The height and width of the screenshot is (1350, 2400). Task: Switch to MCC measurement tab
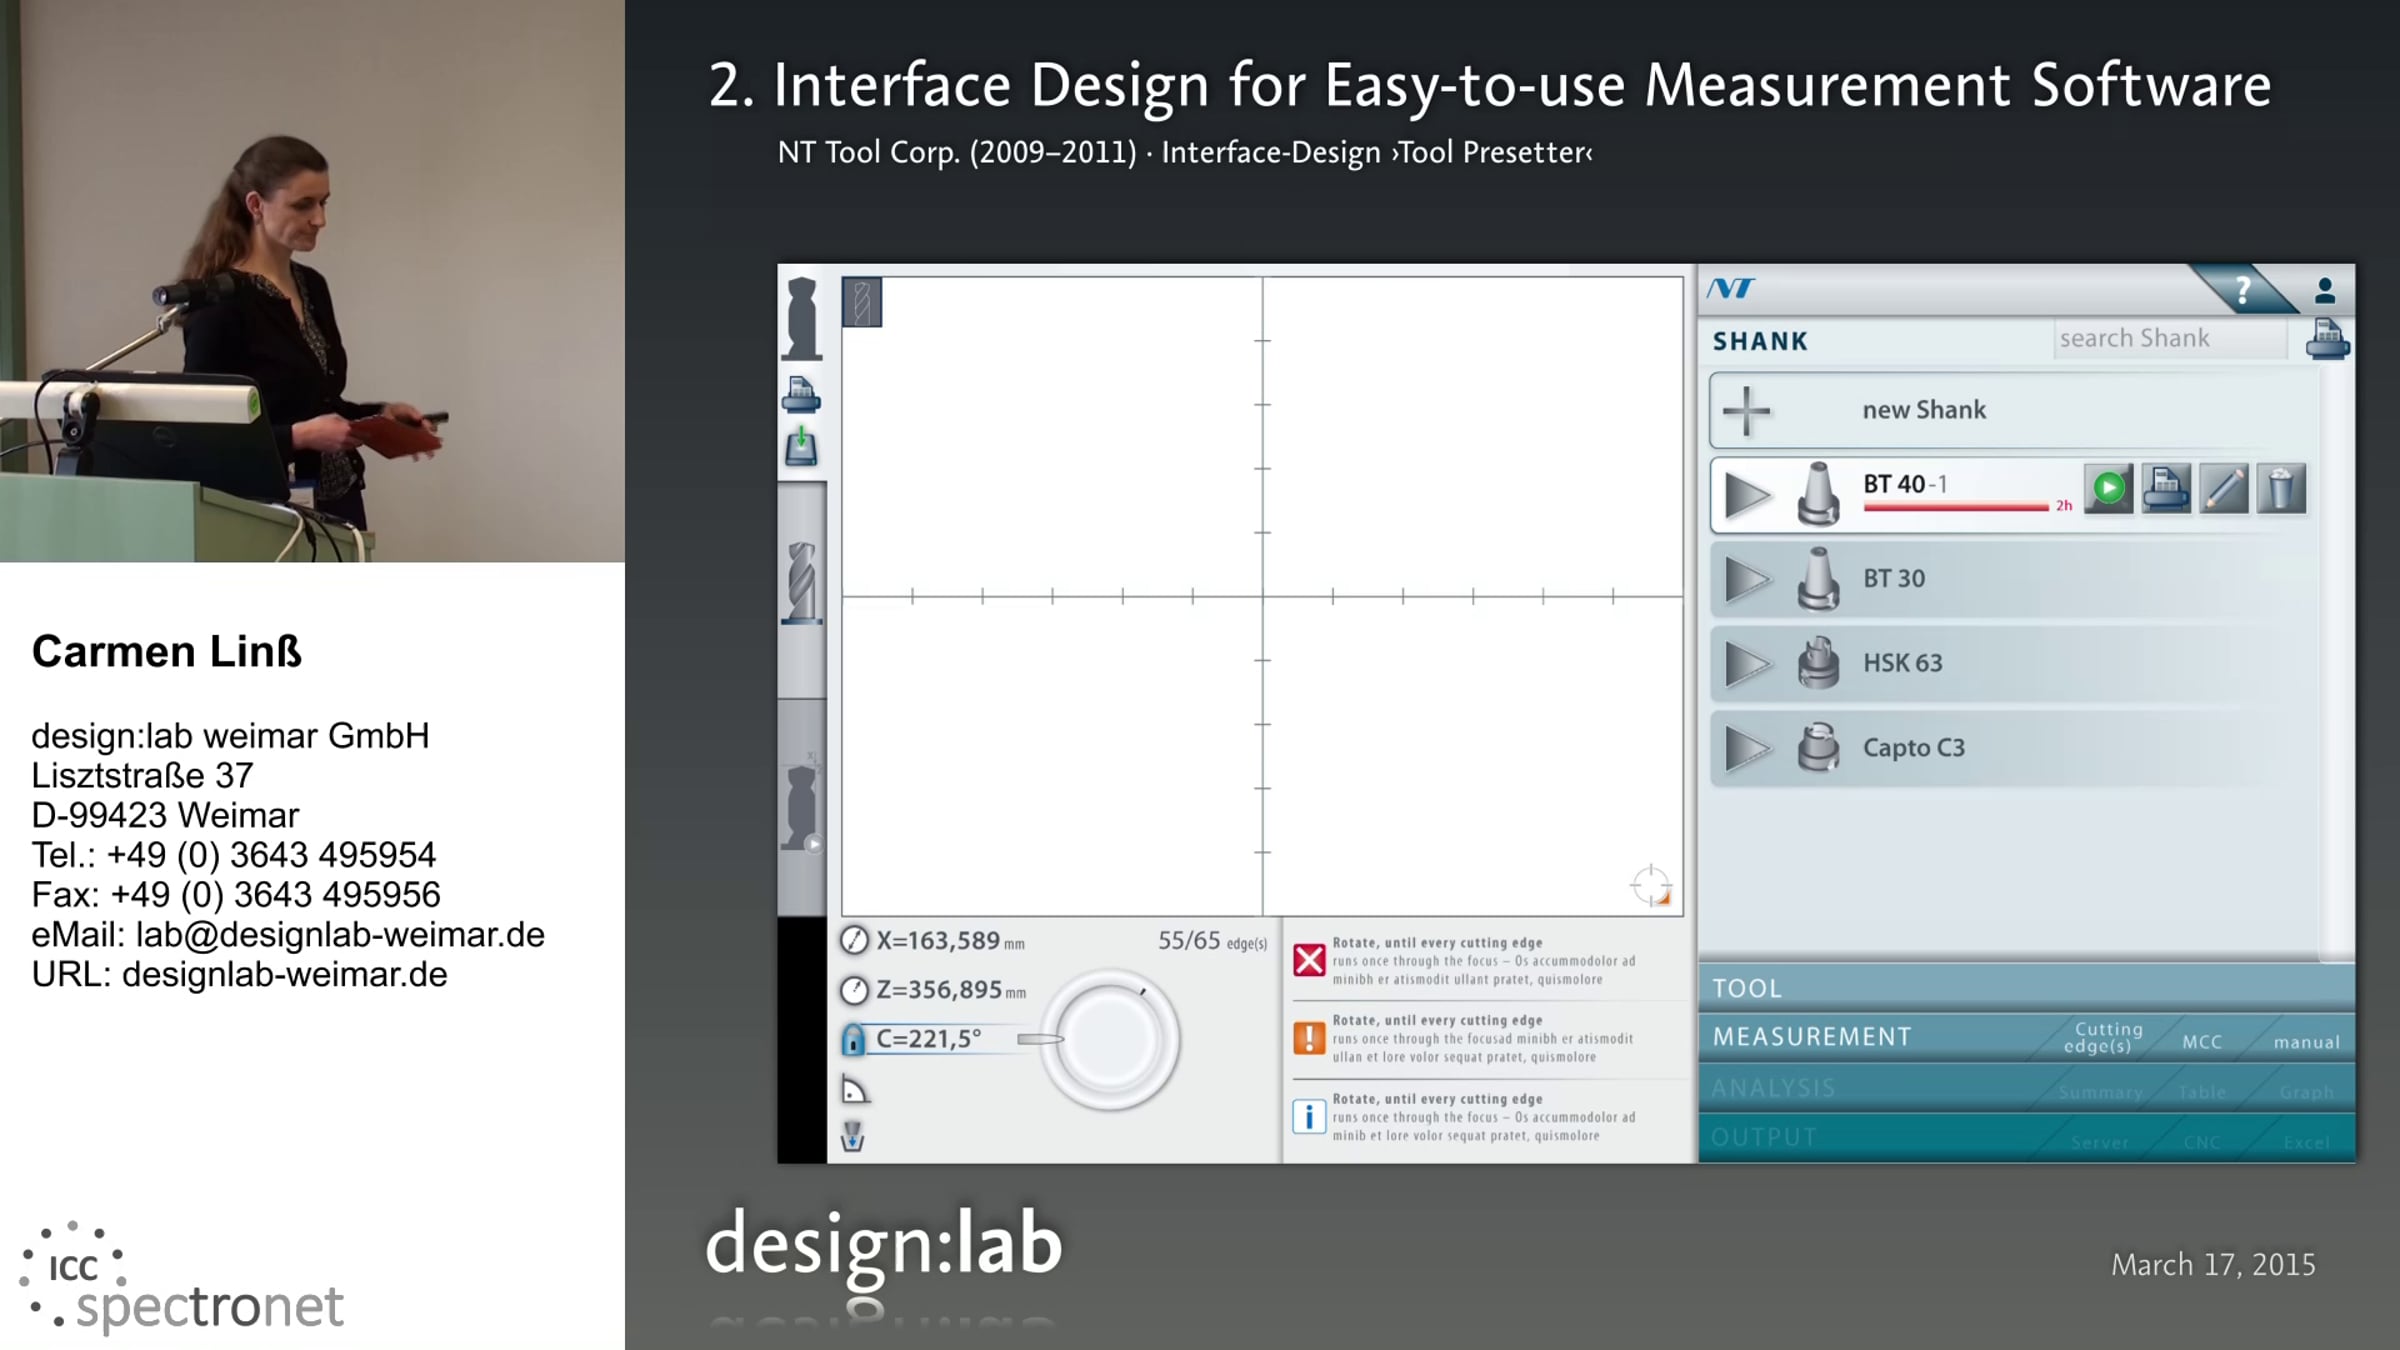click(x=2202, y=1042)
